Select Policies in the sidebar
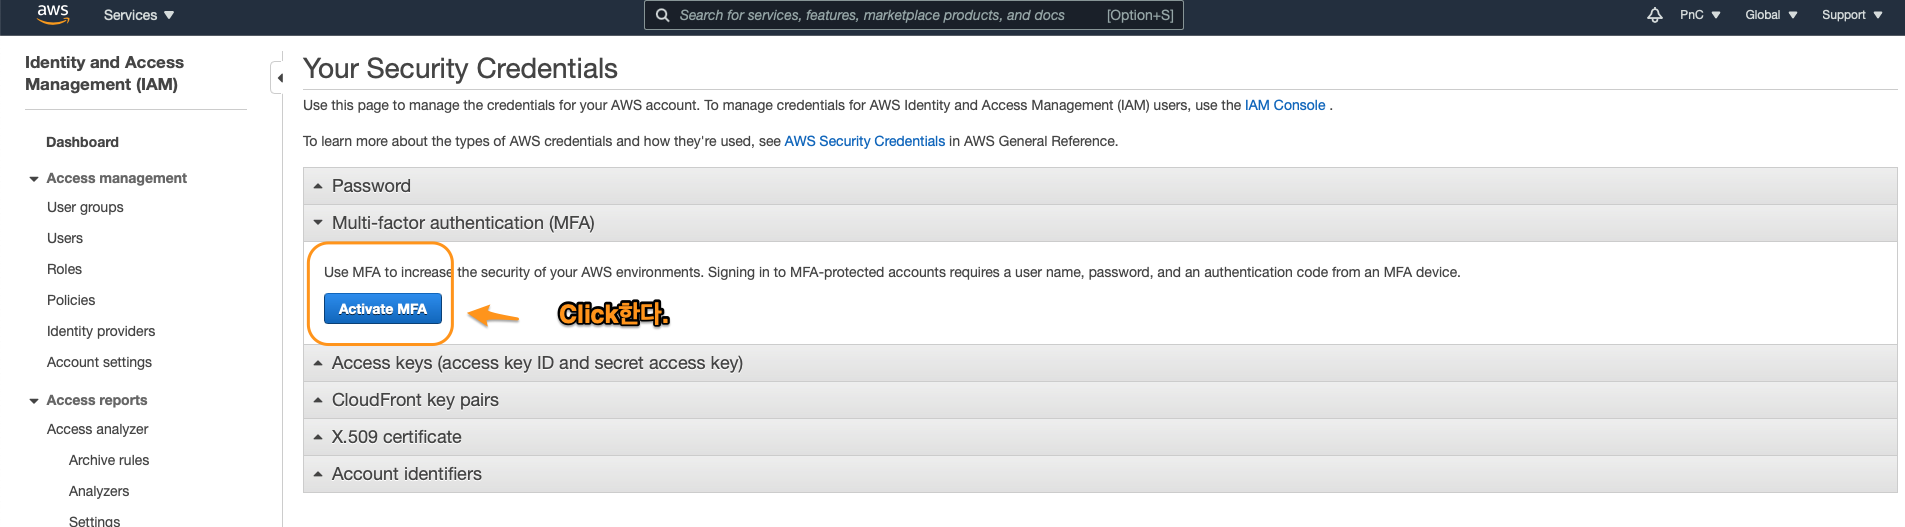The image size is (1905, 527). (71, 300)
